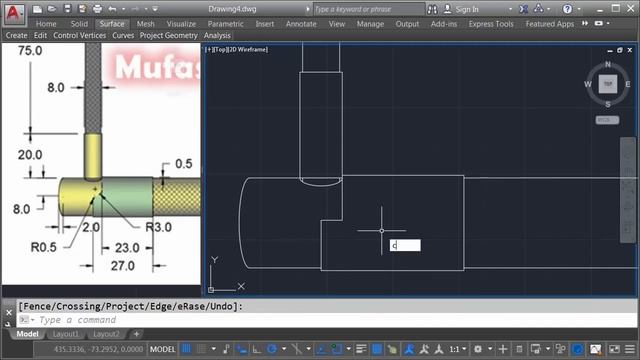Click the search binoculars icon

click(x=432, y=9)
